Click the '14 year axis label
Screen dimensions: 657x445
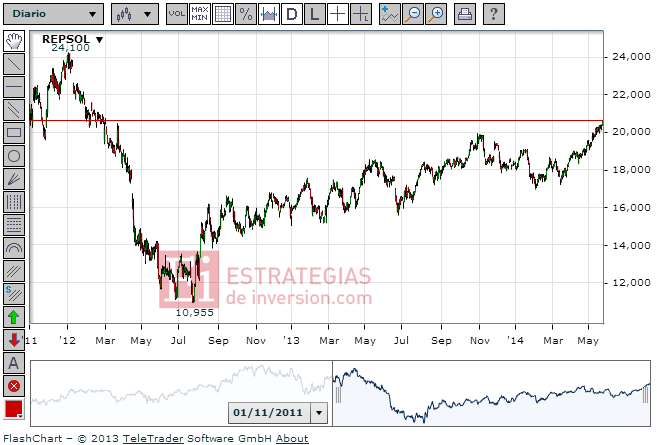coord(515,341)
